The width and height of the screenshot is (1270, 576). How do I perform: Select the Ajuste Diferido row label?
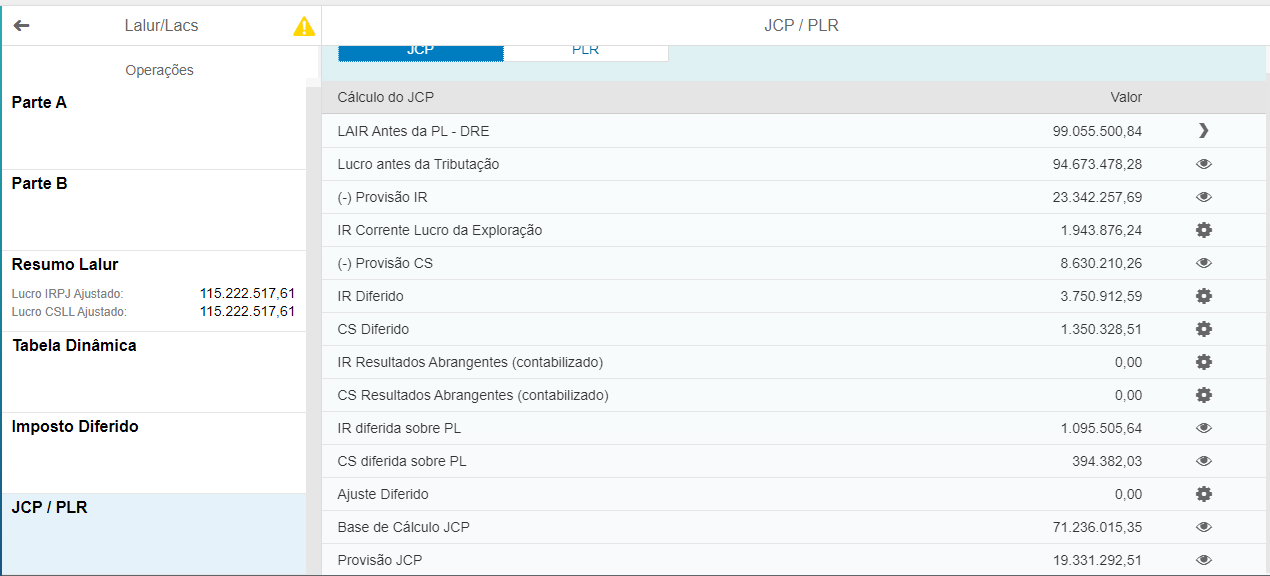(x=385, y=494)
